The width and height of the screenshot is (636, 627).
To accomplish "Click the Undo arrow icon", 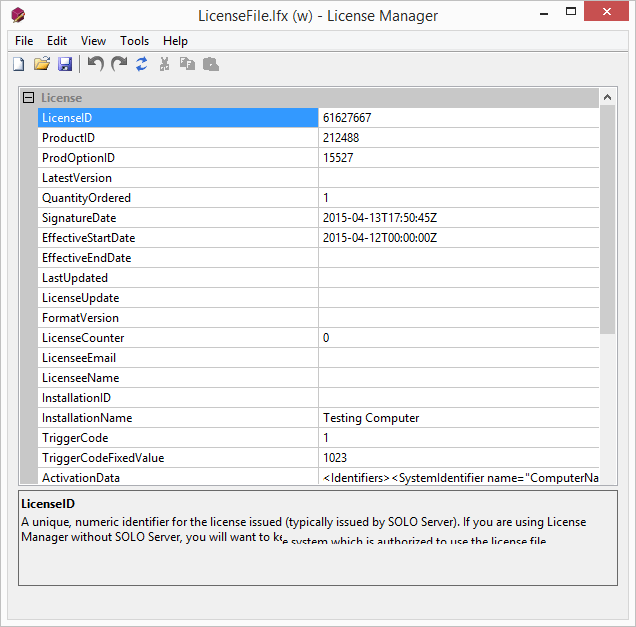I will pyautogui.click(x=95, y=64).
